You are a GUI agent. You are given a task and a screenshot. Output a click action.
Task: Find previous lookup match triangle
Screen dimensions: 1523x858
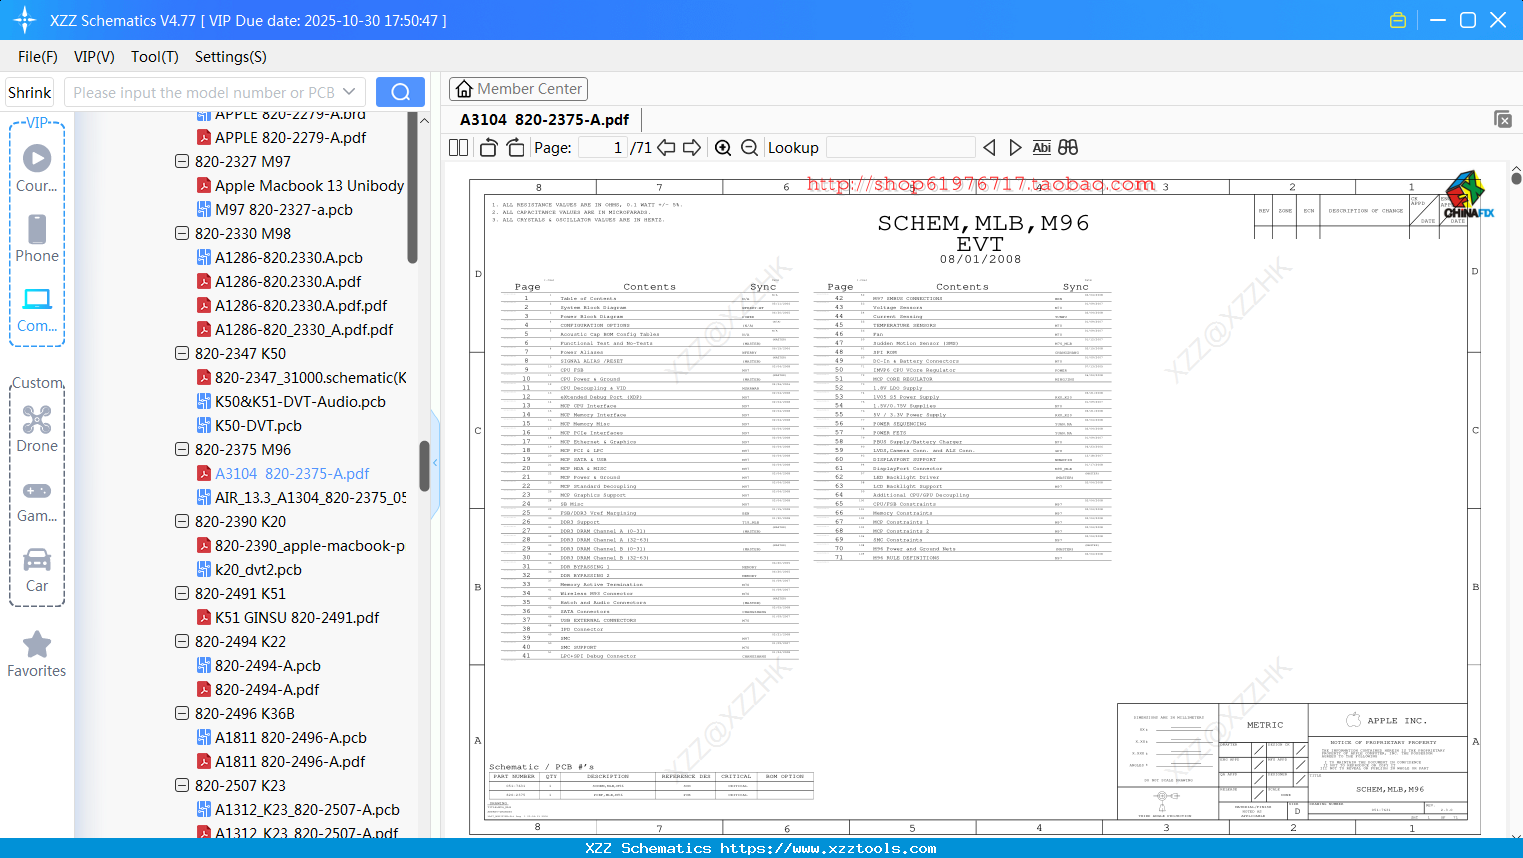[x=989, y=147]
